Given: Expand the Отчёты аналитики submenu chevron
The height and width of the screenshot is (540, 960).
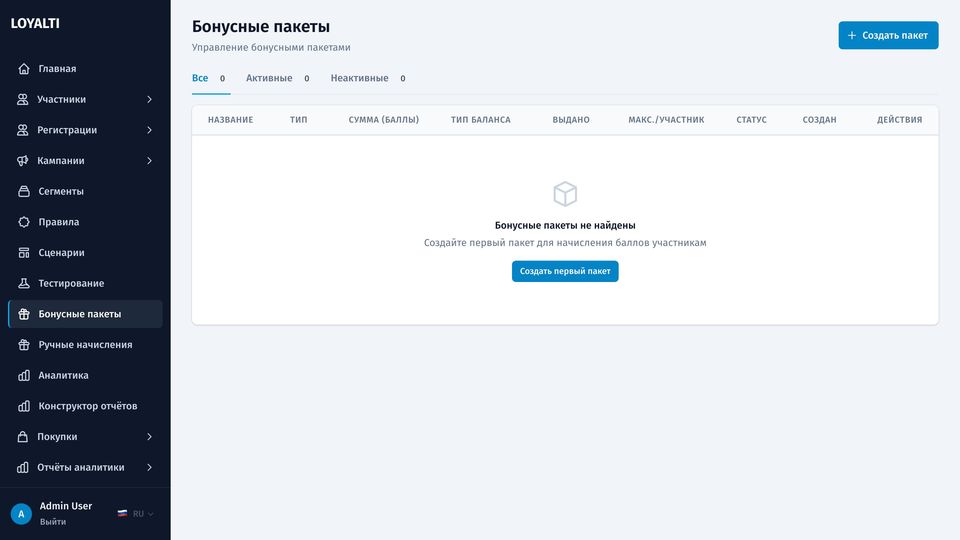Looking at the screenshot, I should pyautogui.click(x=149, y=467).
